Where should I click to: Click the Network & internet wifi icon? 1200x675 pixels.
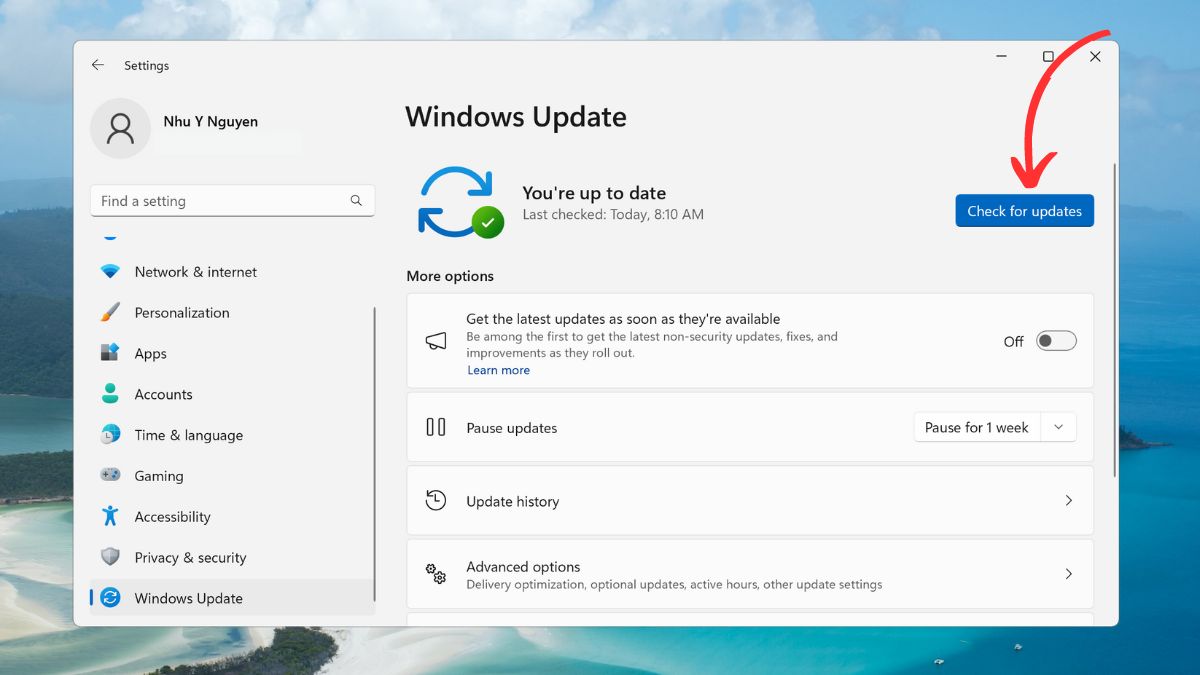[x=110, y=272]
